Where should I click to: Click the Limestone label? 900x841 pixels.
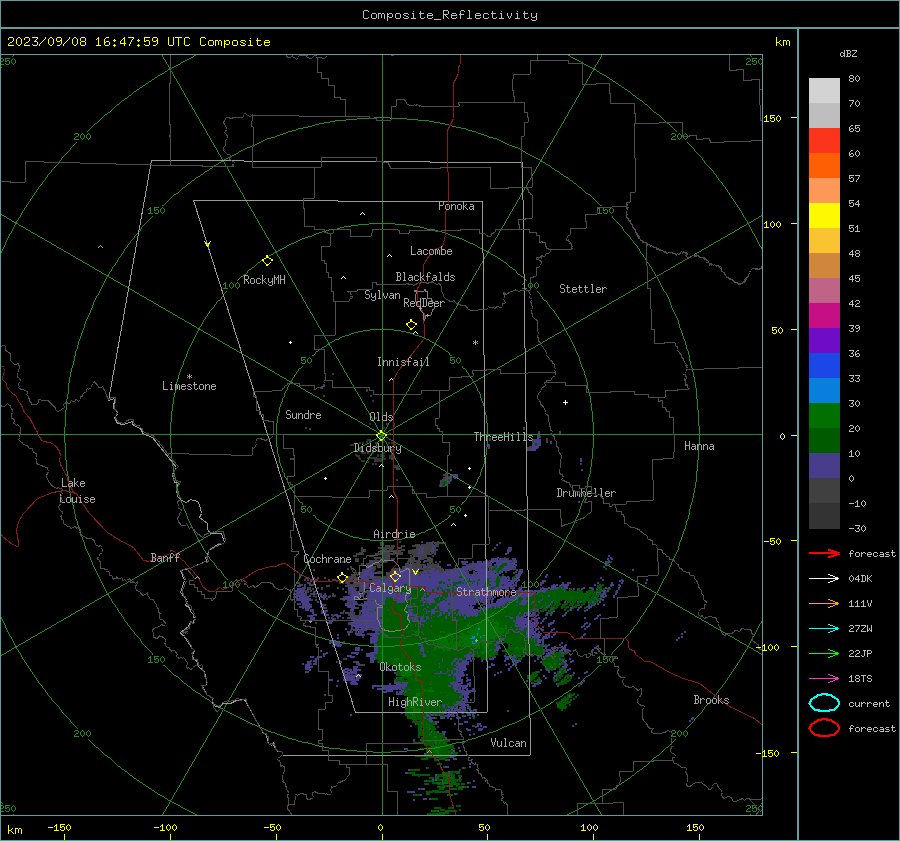pyautogui.click(x=189, y=386)
